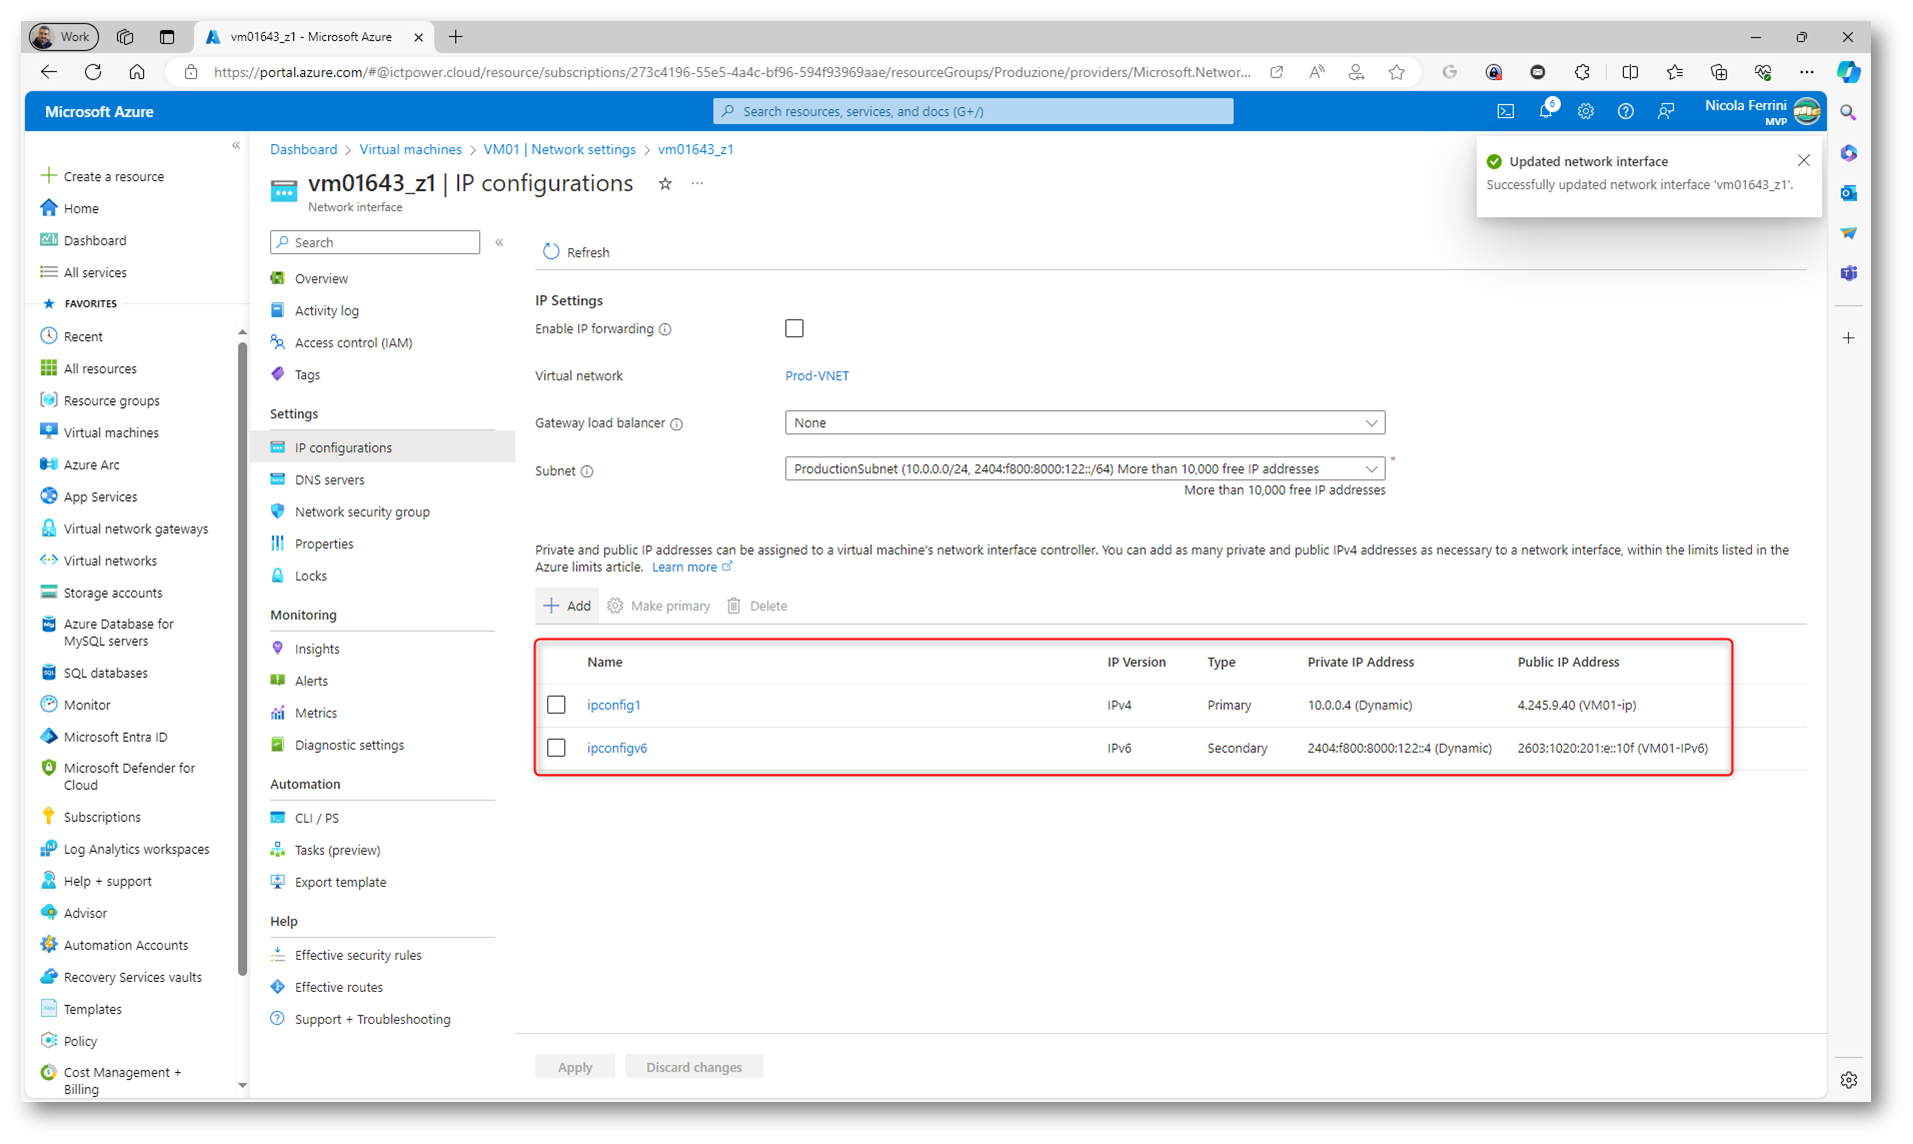Open Network security group menu item
Screen dimensions: 1913x1144
pyautogui.click(x=361, y=512)
